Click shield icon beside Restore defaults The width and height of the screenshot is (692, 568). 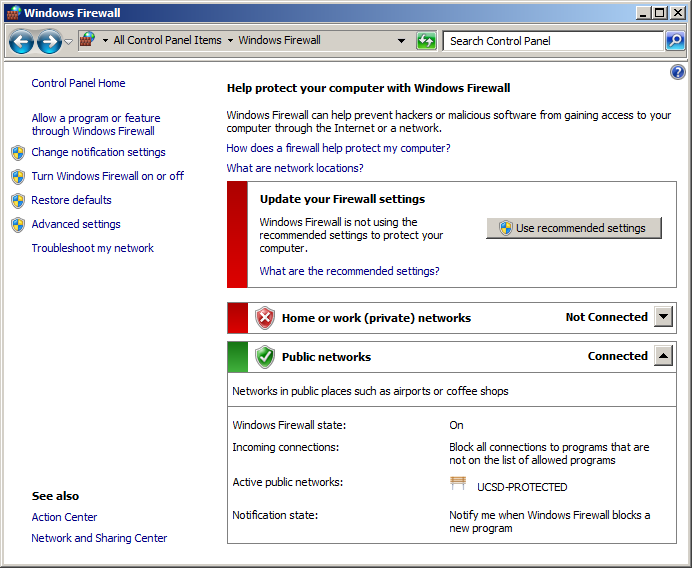click(18, 201)
